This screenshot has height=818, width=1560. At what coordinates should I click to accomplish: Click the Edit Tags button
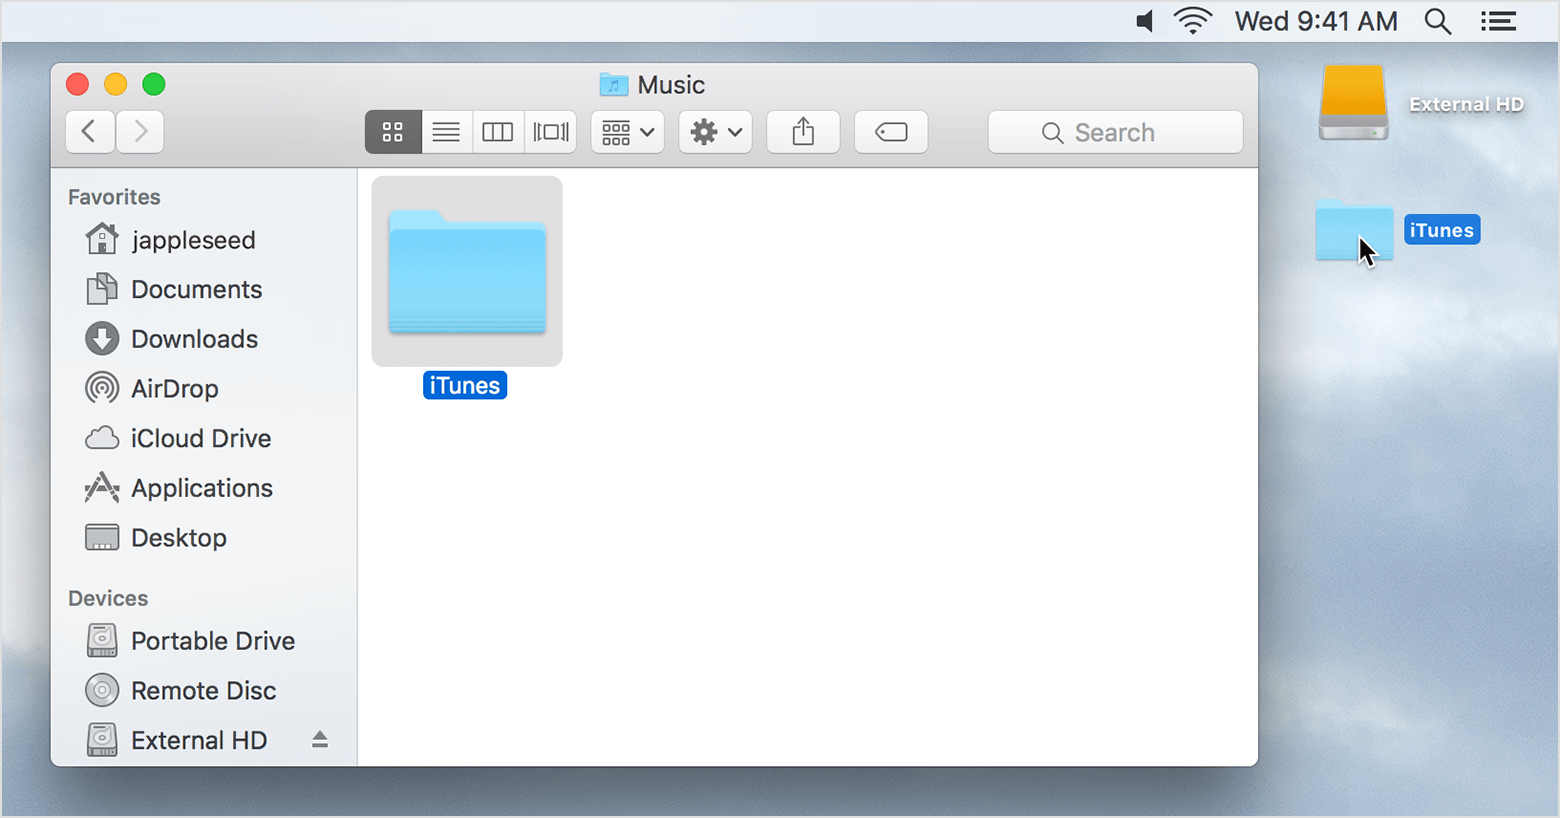[x=891, y=132]
